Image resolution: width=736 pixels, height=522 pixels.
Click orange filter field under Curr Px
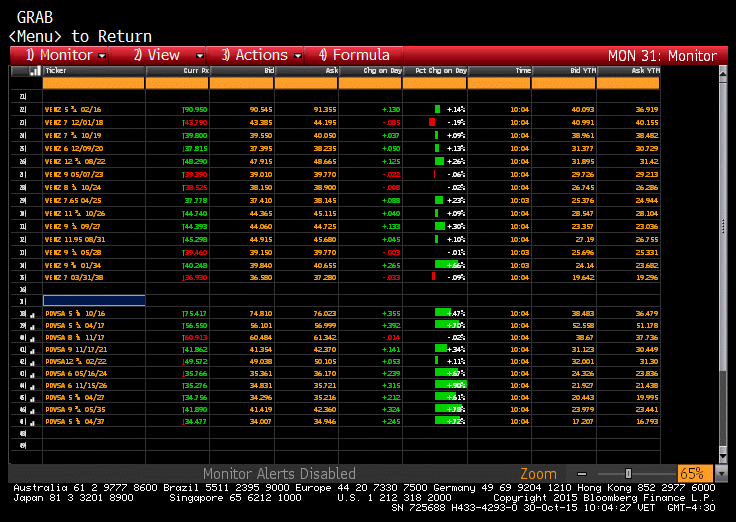tap(177, 84)
